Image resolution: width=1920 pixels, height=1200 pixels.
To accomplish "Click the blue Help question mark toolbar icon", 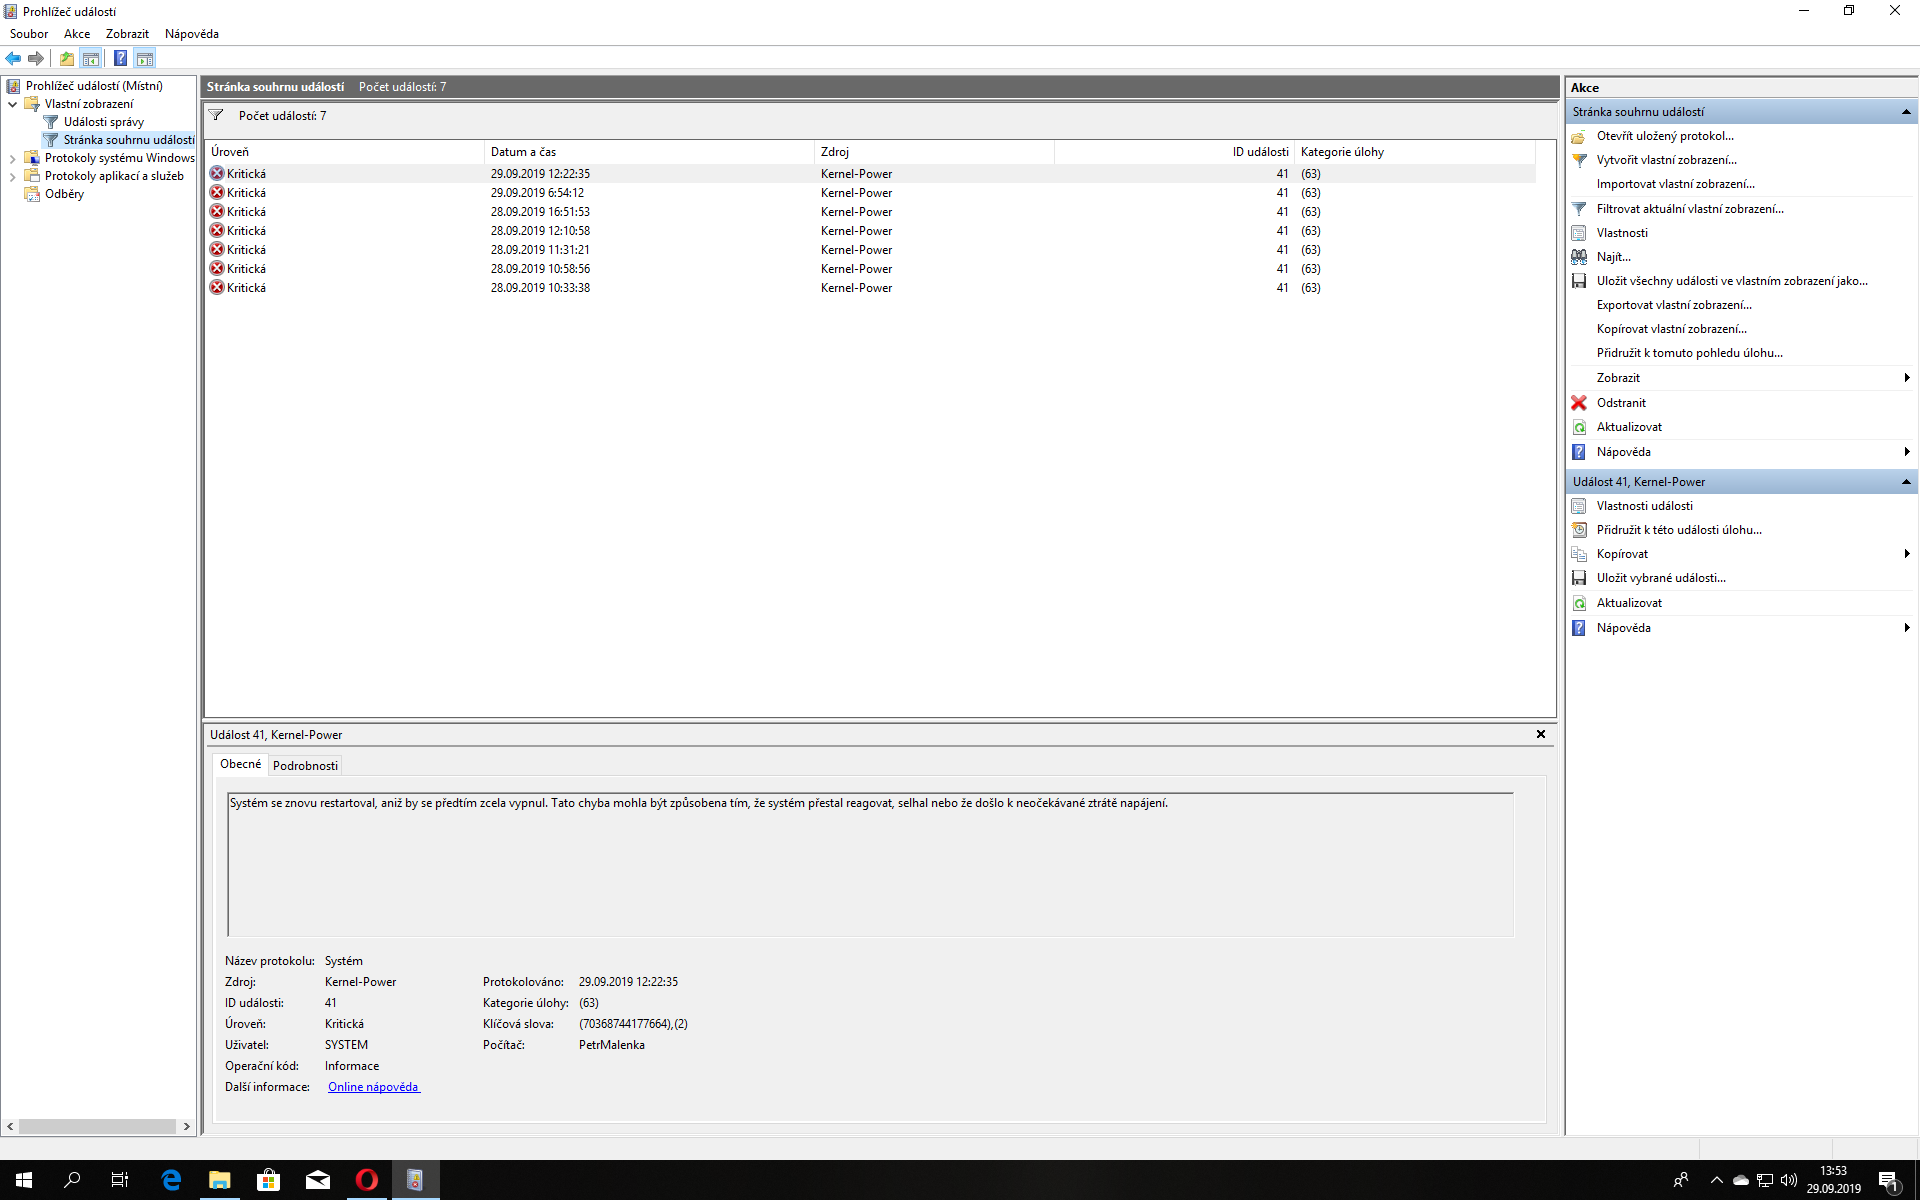I will pyautogui.click(x=120, y=58).
